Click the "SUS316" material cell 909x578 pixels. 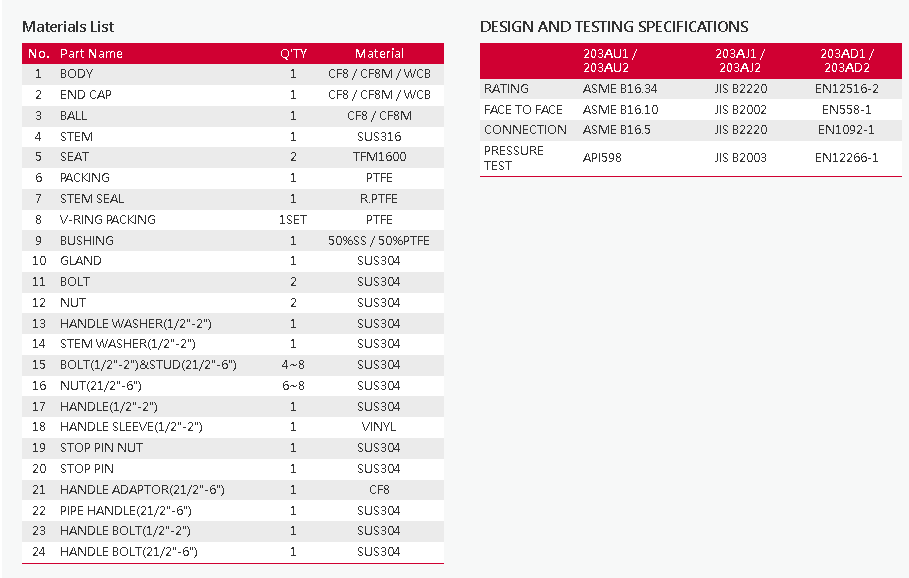(x=379, y=137)
